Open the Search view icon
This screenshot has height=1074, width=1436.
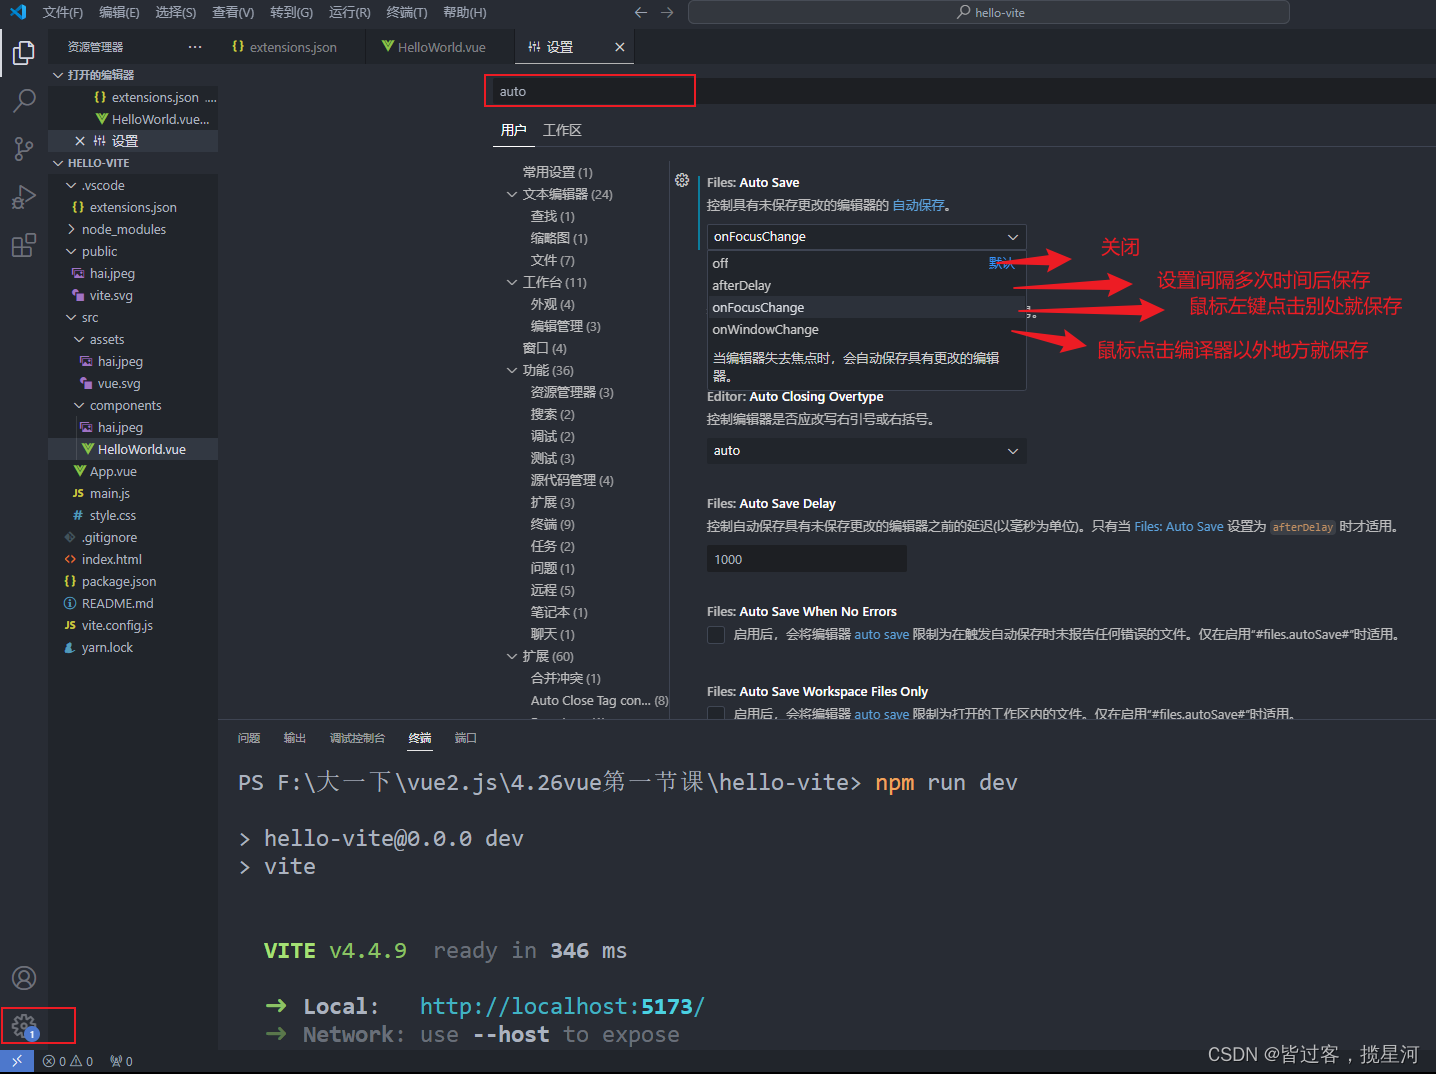24,100
